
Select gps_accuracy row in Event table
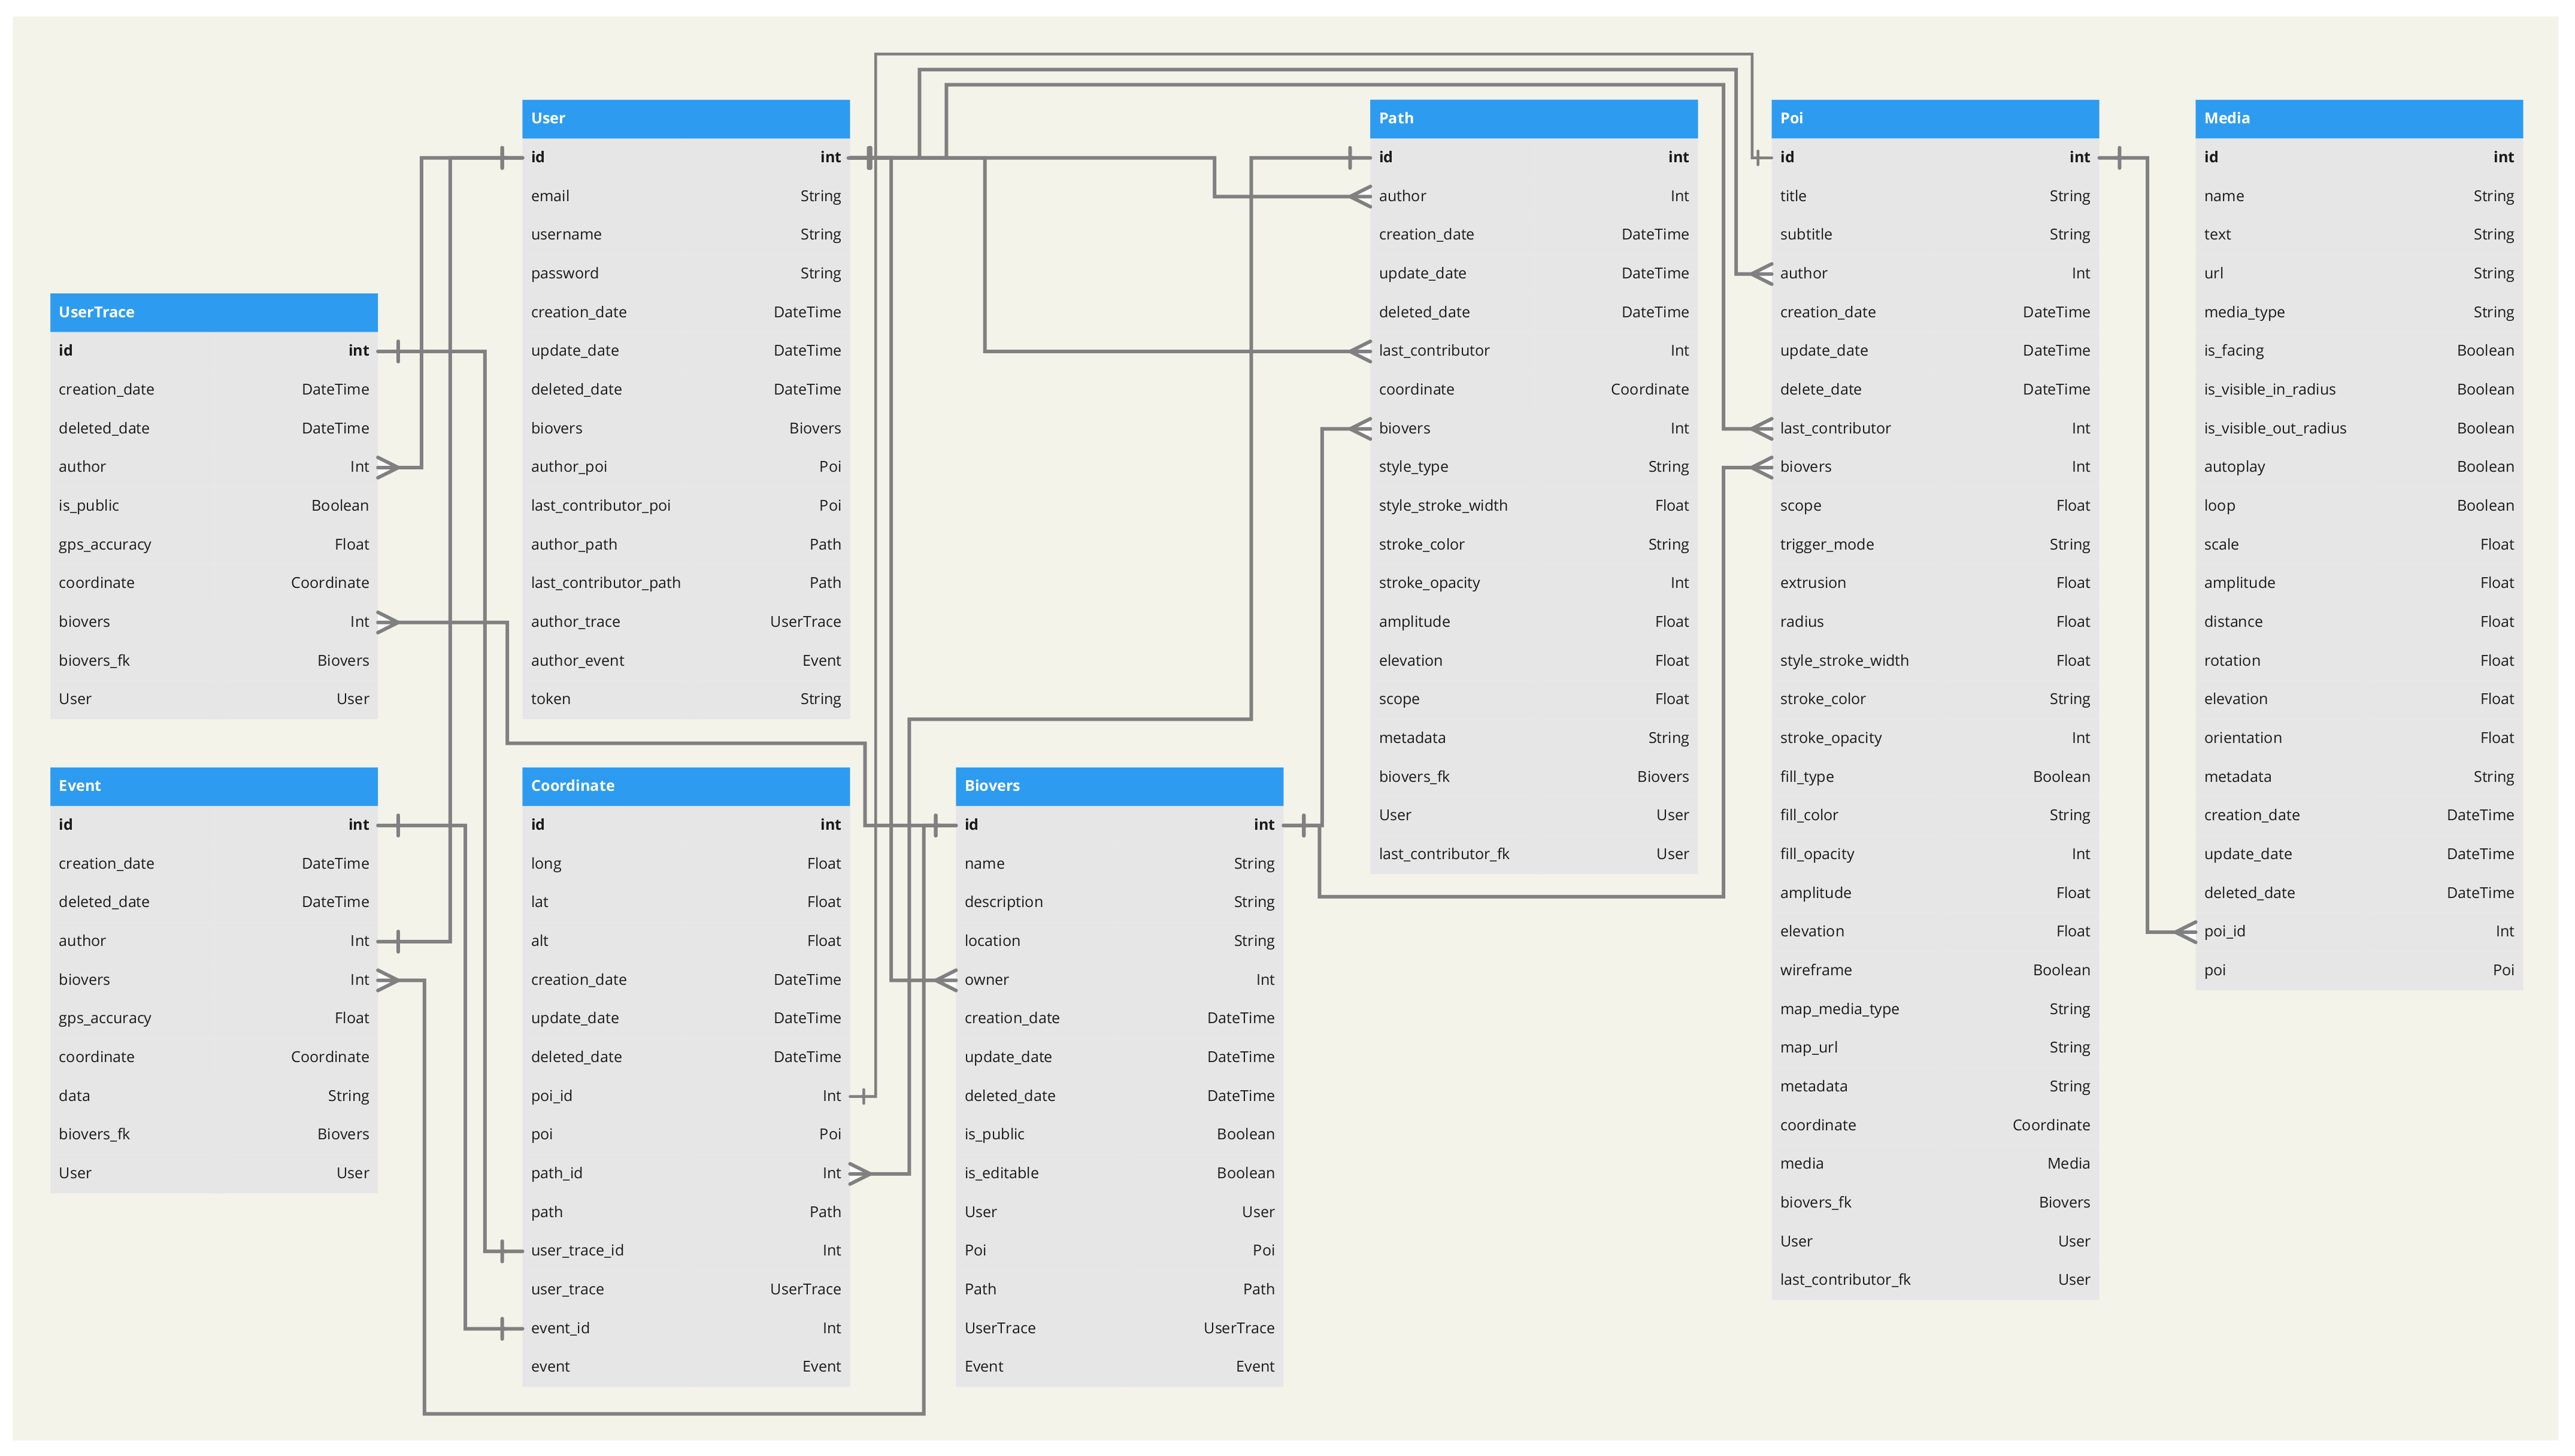(213, 1018)
